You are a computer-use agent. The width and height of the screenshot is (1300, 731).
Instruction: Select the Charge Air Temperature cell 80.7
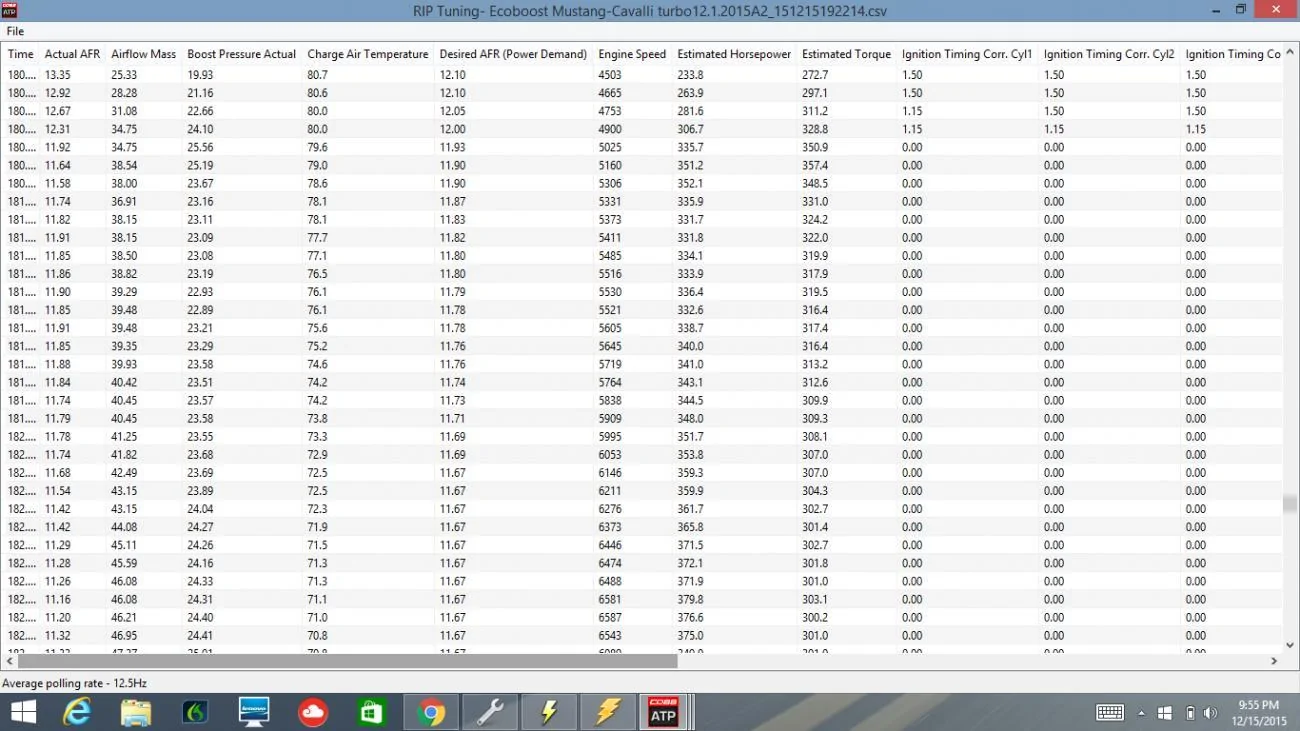[x=318, y=75]
